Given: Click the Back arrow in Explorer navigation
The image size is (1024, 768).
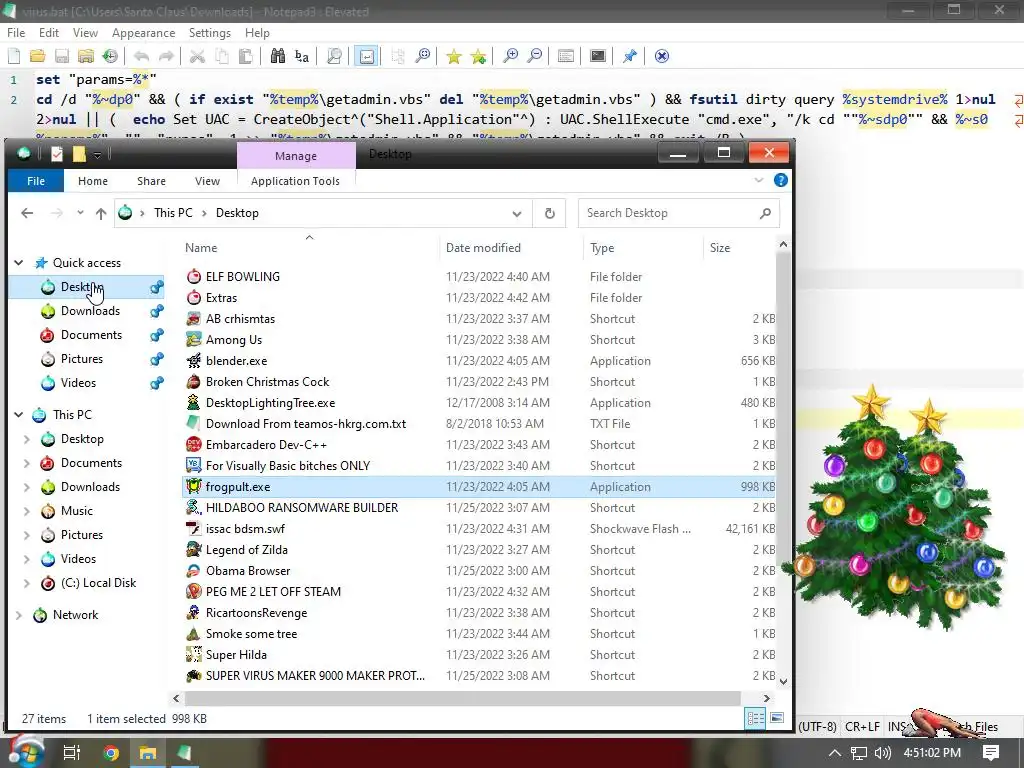Looking at the screenshot, I should coord(27,213).
